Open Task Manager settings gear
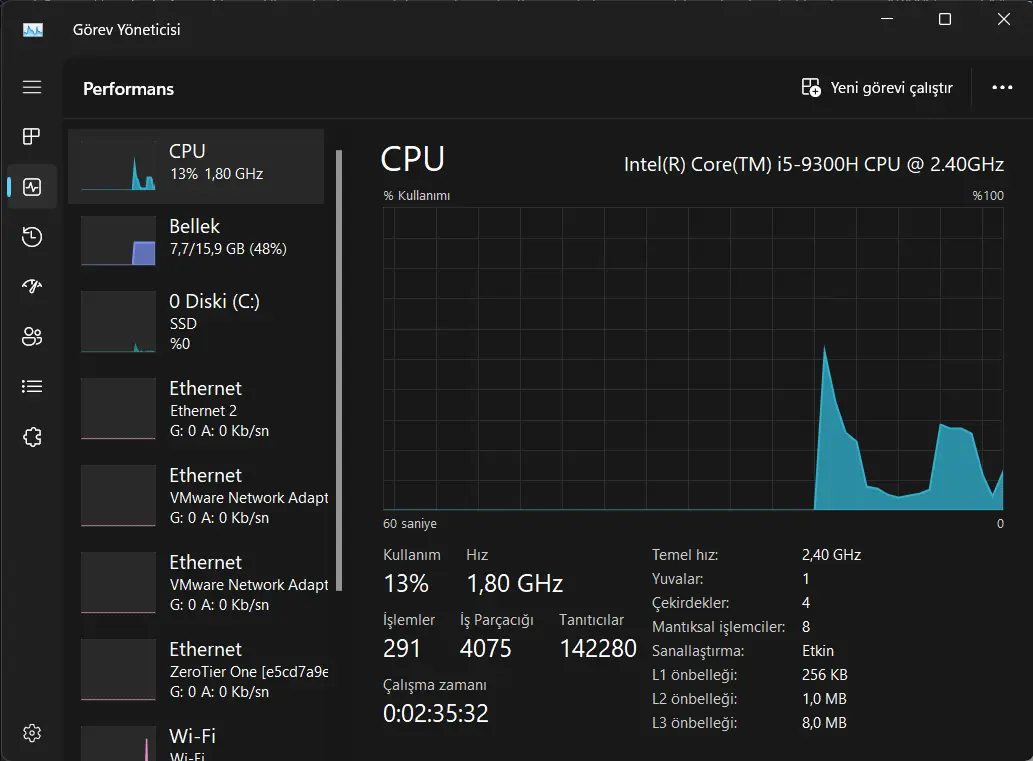The height and width of the screenshot is (761, 1033). point(32,733)
